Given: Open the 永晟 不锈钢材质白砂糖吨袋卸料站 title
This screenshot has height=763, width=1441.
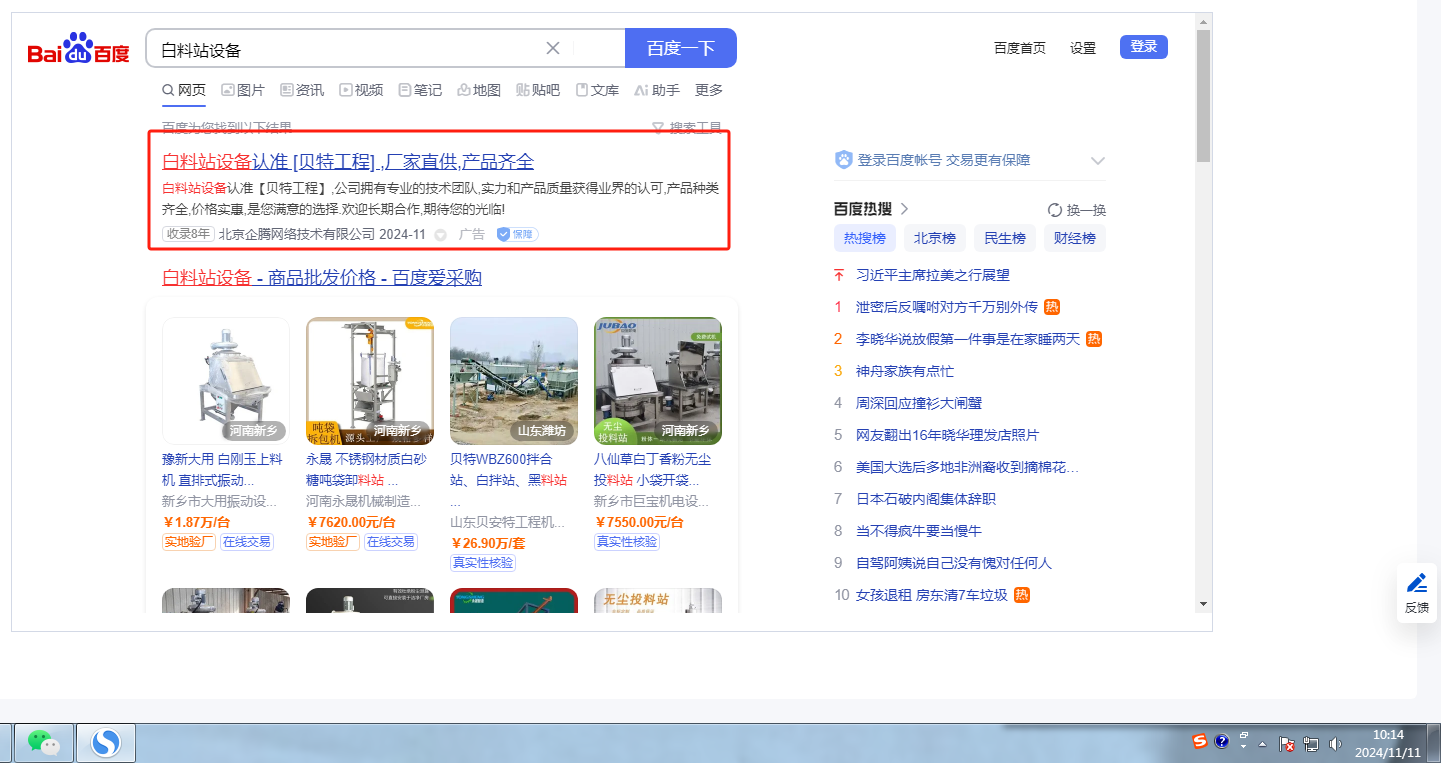Looking at the screenshot, I should click(x=367, y=470).
